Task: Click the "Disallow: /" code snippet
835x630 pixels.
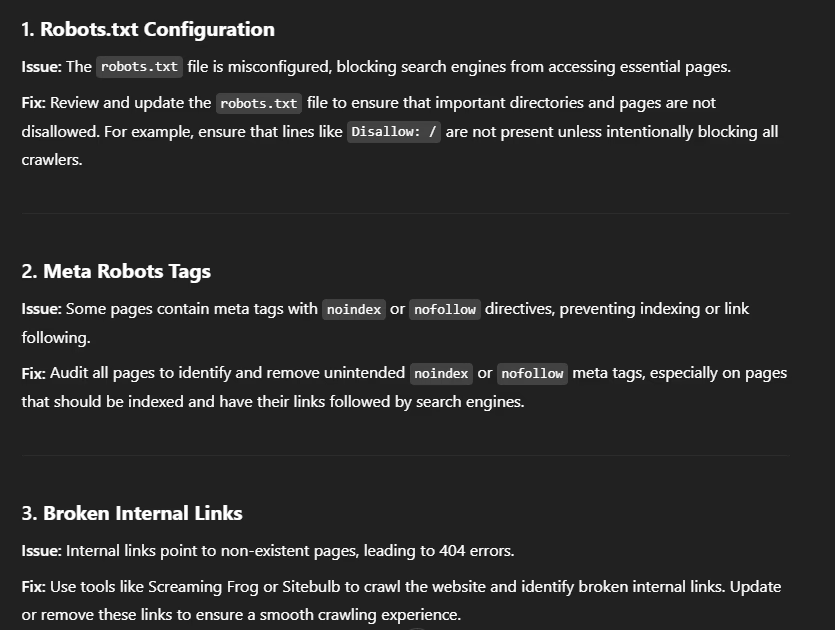Action: coord(394,132)
